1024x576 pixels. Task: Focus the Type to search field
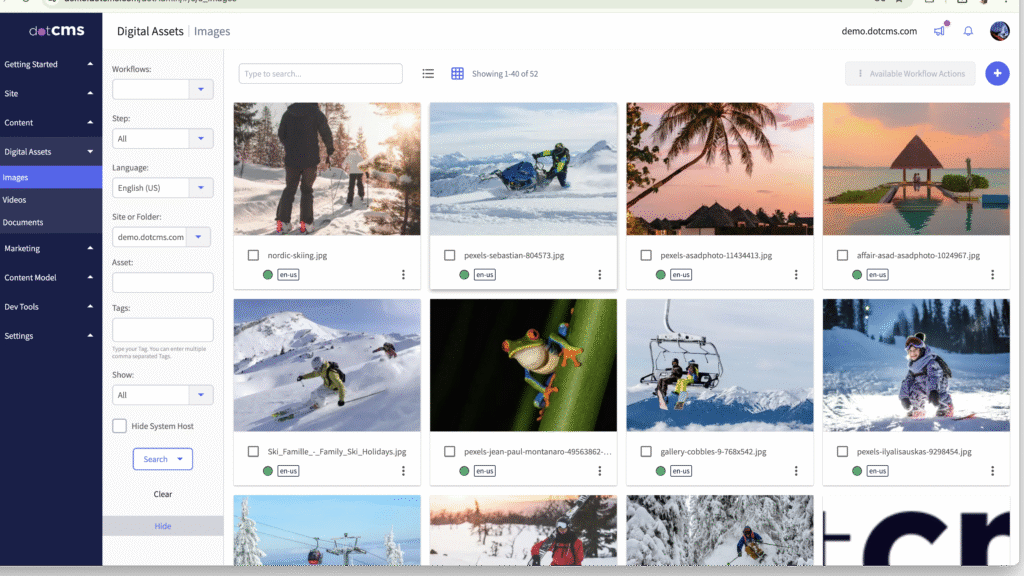[x=321, y=74]
